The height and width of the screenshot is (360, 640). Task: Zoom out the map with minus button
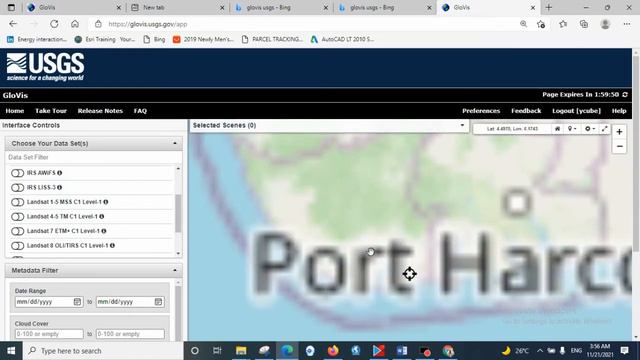pyautogui.click(x=619, y=146)
